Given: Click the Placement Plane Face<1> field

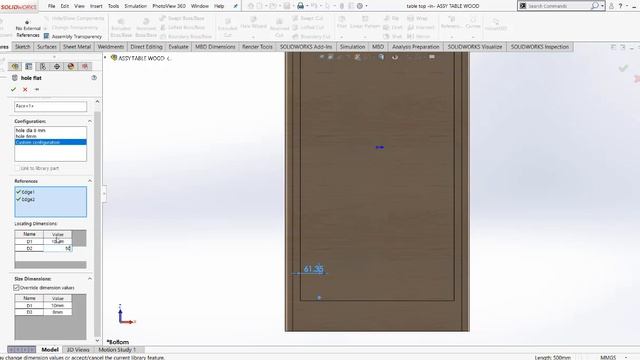Looking at the screenshot, I should pyautogui.click(x=51, y=106).
